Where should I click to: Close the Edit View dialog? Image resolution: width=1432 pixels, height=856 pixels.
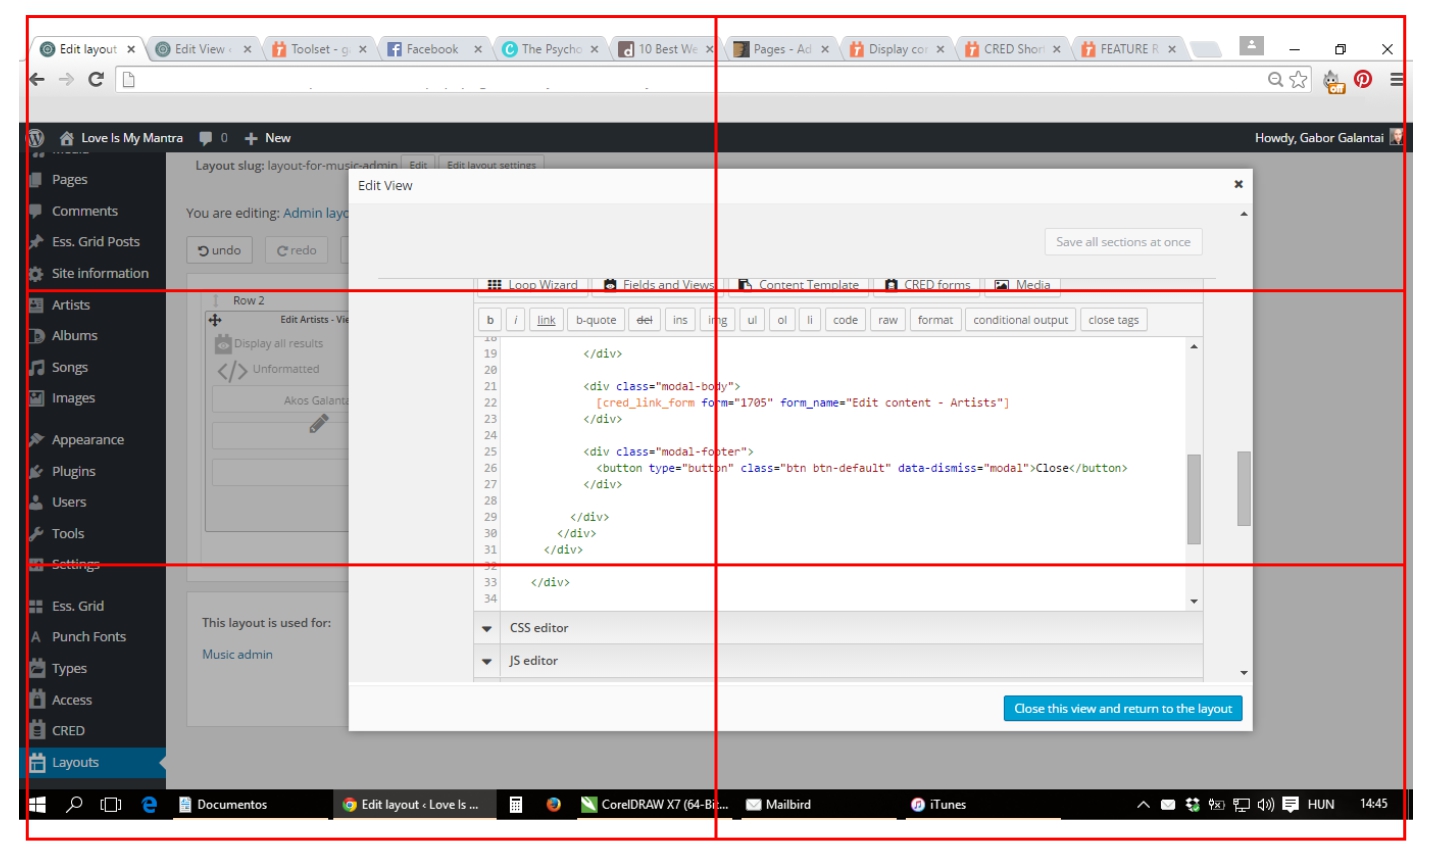tap(1238, 184)
